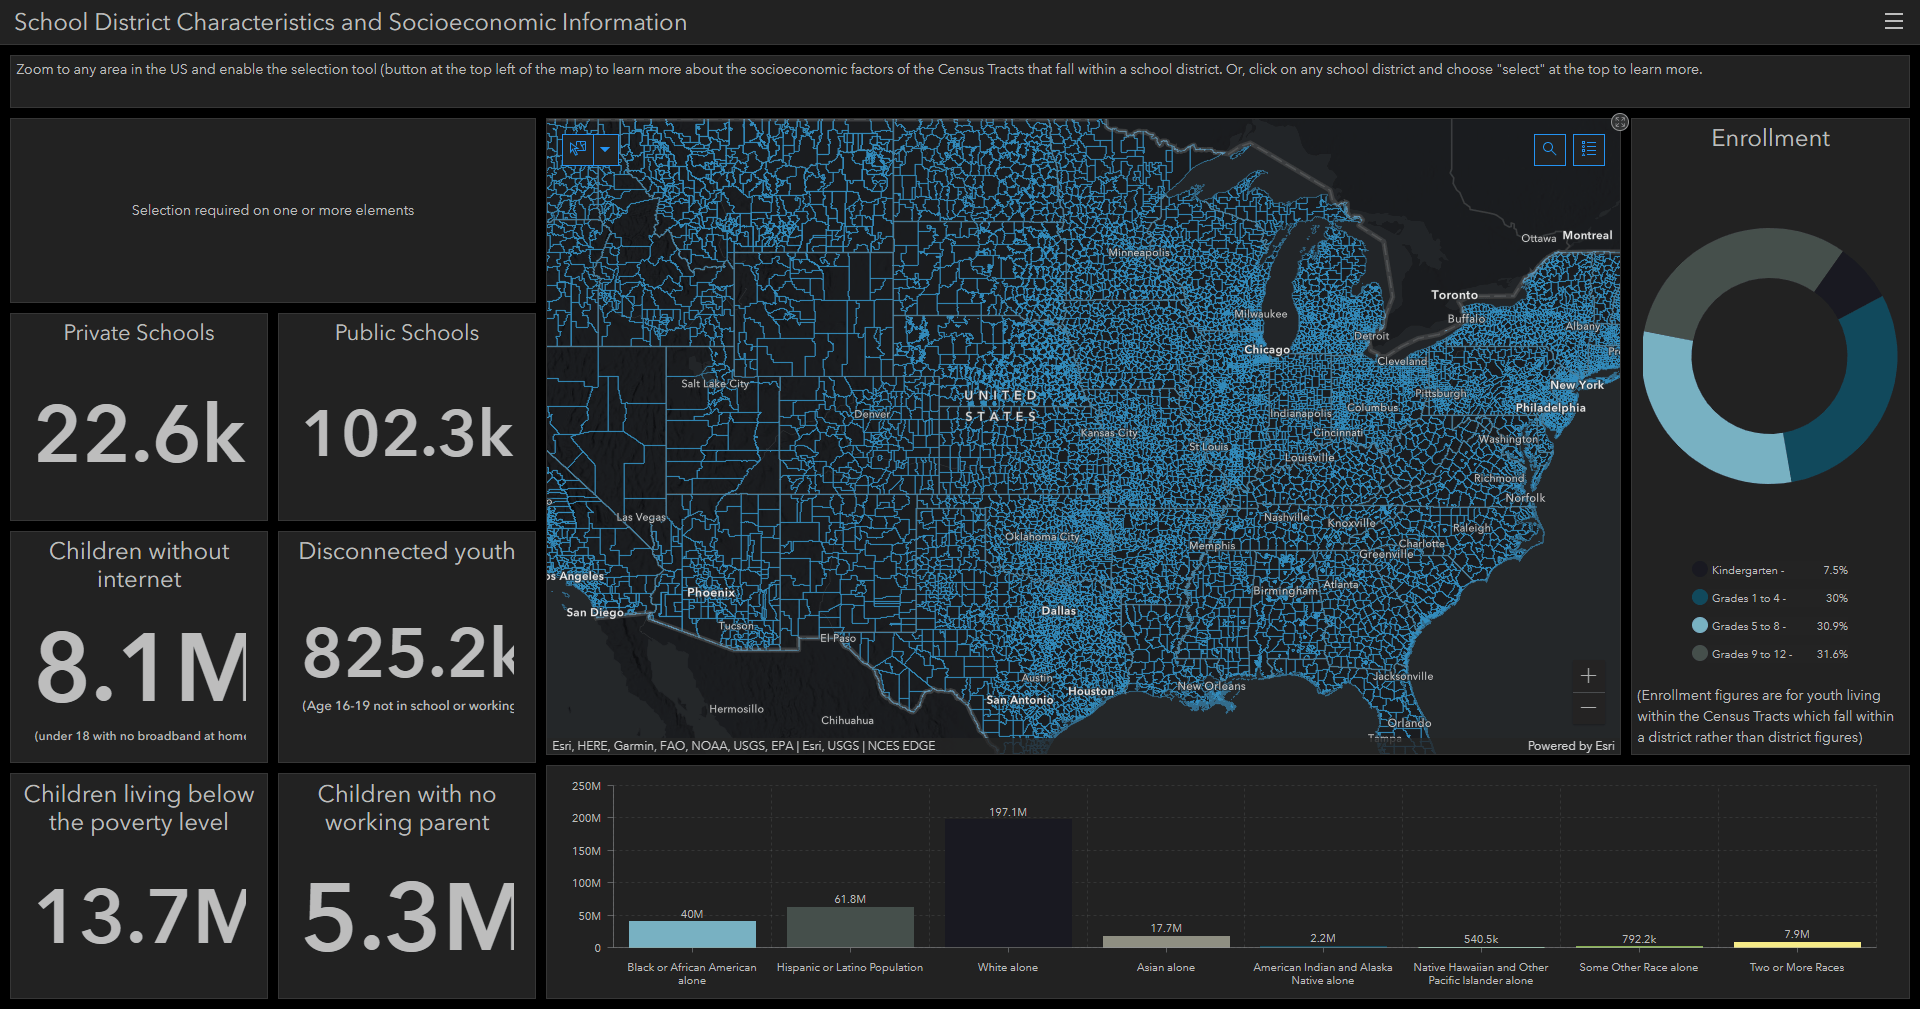Zoom in on the map

point(1588,676)
